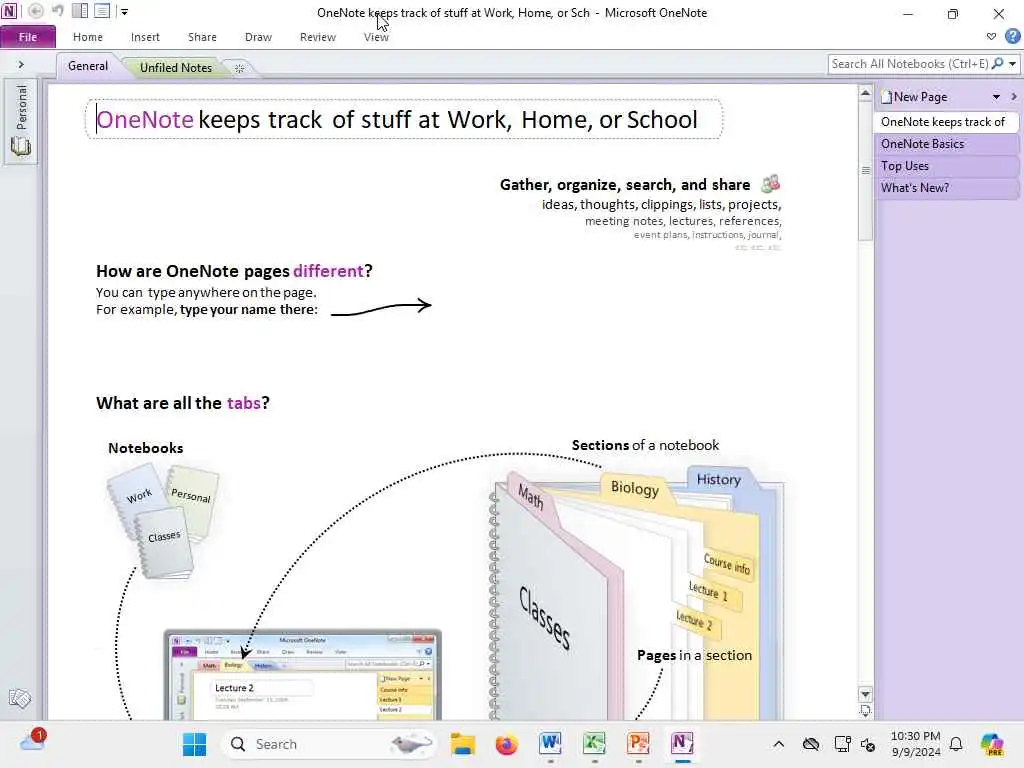Click the people sharing icon beside 'share'

pyautogui.click(x=771, y=184)
